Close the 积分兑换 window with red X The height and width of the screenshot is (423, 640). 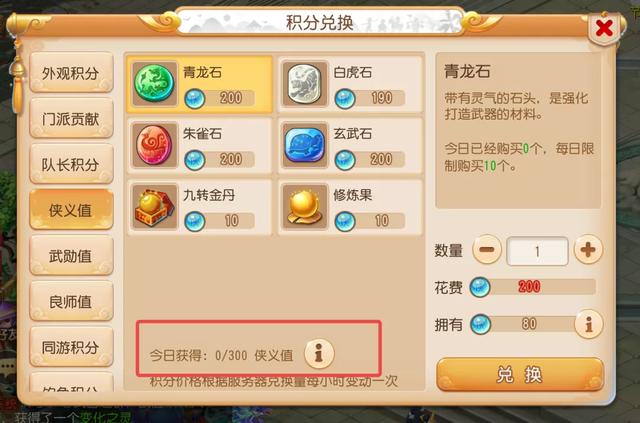click(x=604, y=28)
